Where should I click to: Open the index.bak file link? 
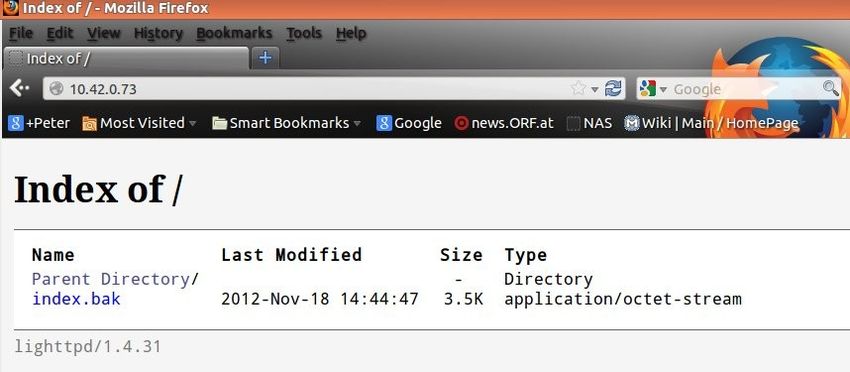pos(76,299)
